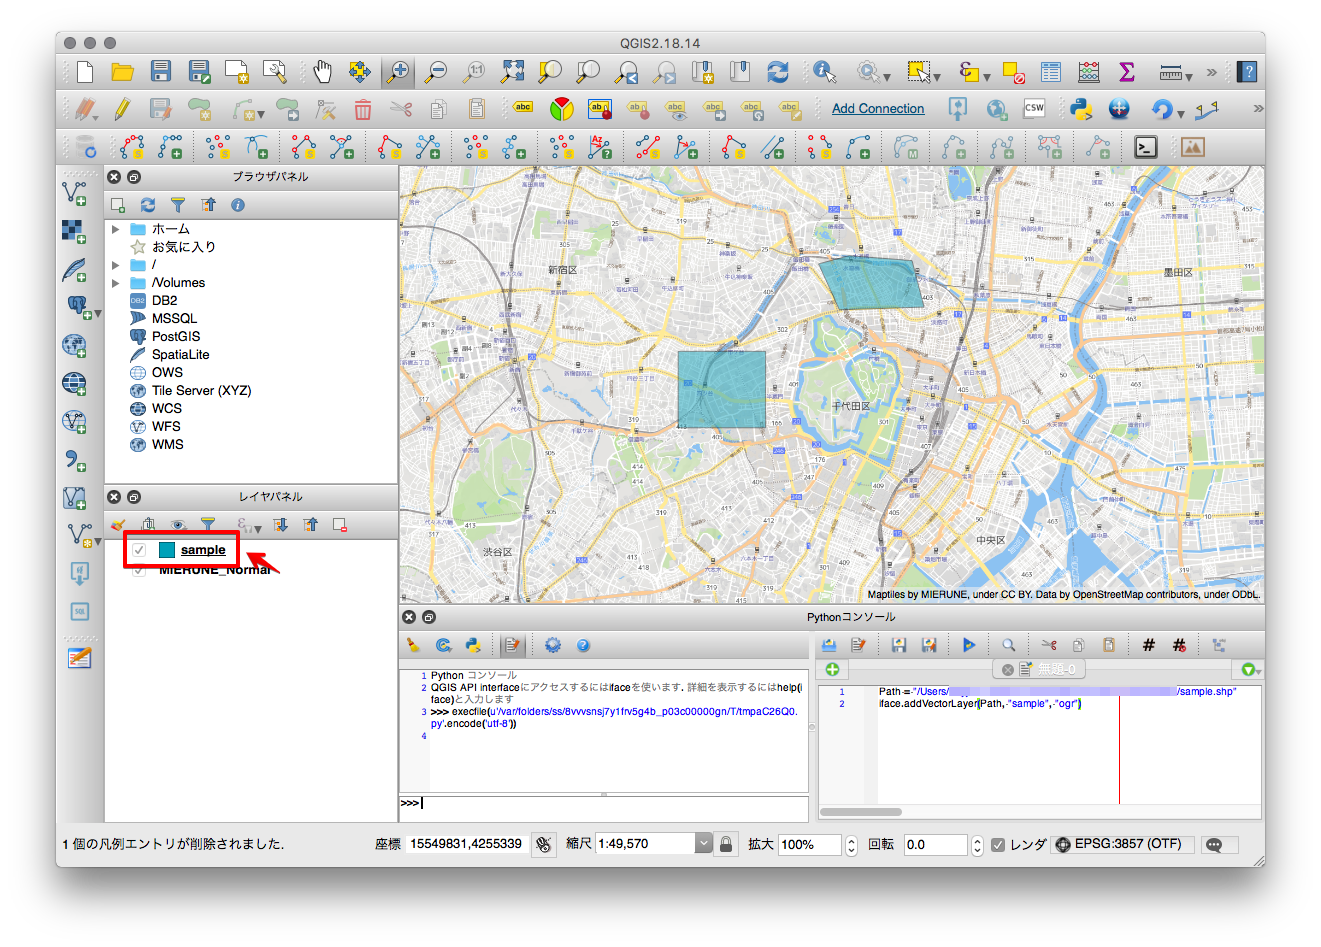Click the Add Vector Layer sidebar icon
1321x947 pixels.
point(75,193)
